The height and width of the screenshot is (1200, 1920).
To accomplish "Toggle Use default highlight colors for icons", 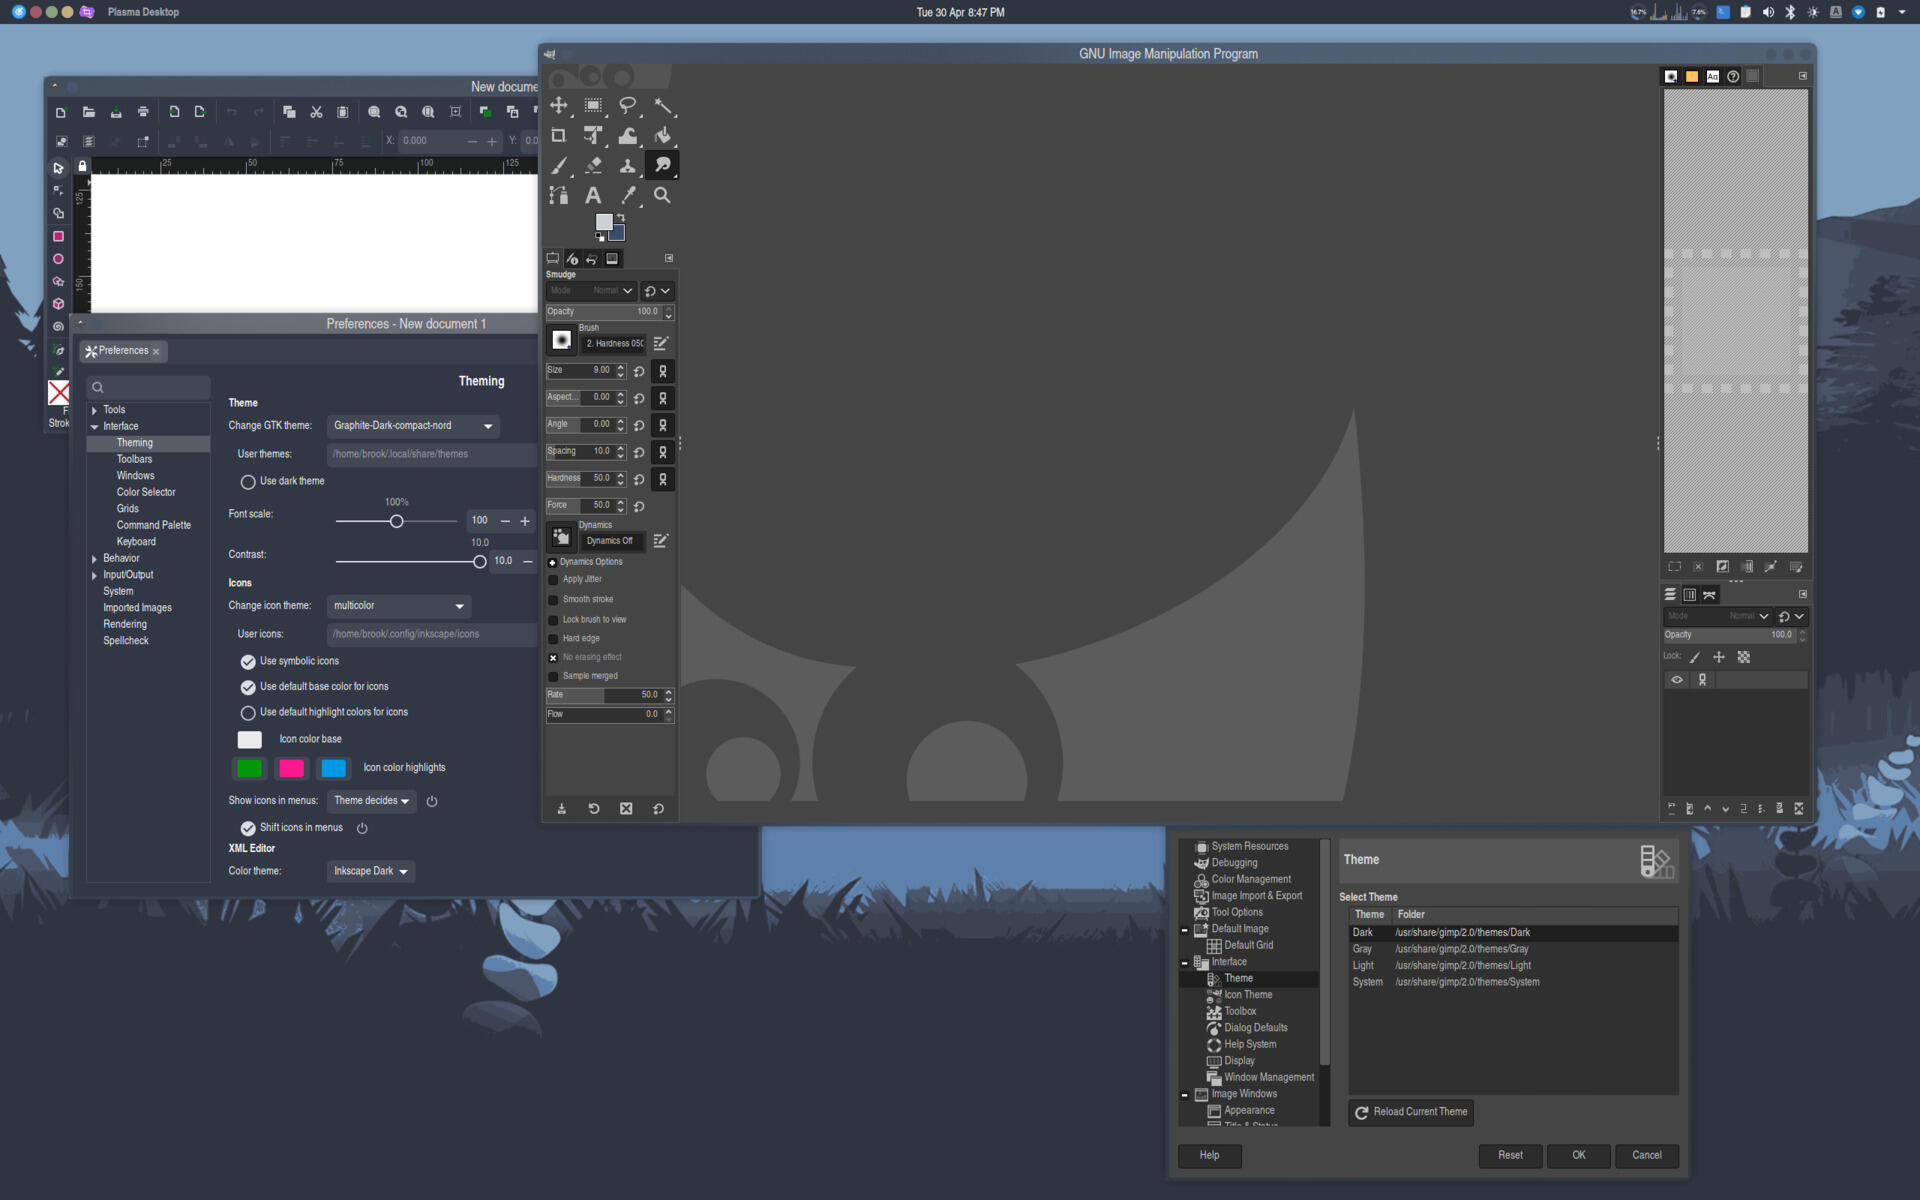I will [x=248, y=713].
